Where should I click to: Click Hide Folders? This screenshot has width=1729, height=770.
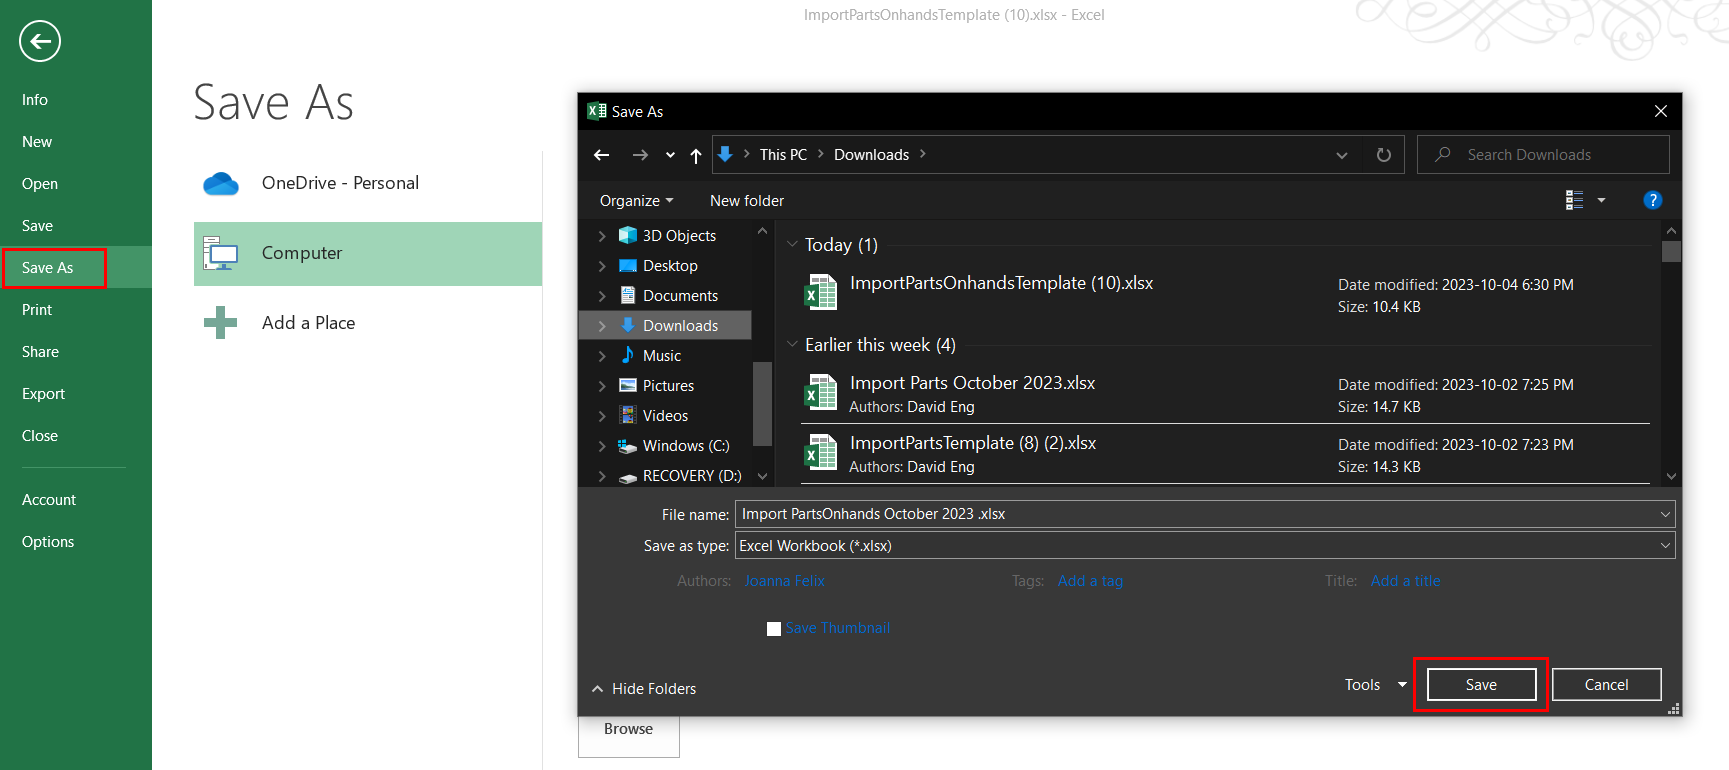pyautogui.click(x=644, y=689)
